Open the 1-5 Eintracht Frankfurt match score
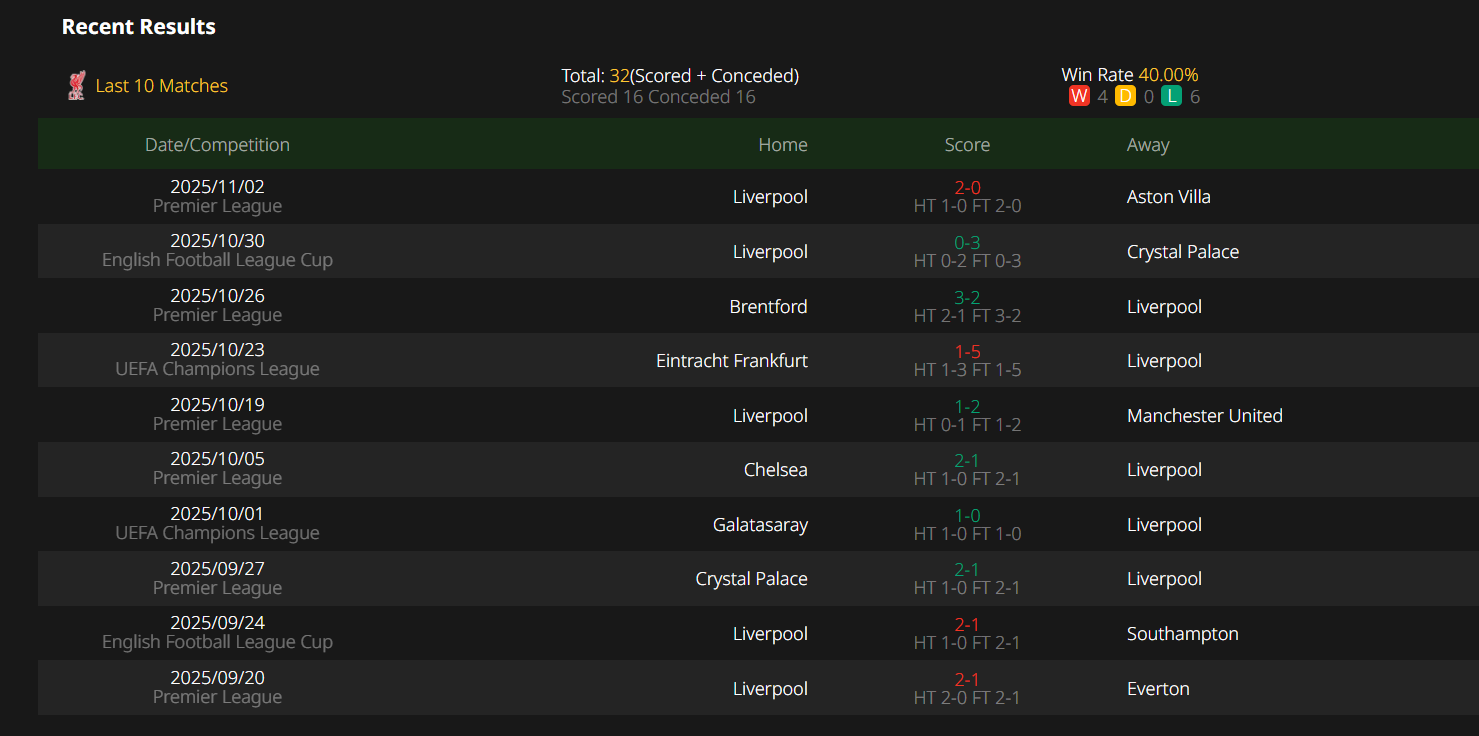Screen dimensions: 1479x736 tap(967, 352)
